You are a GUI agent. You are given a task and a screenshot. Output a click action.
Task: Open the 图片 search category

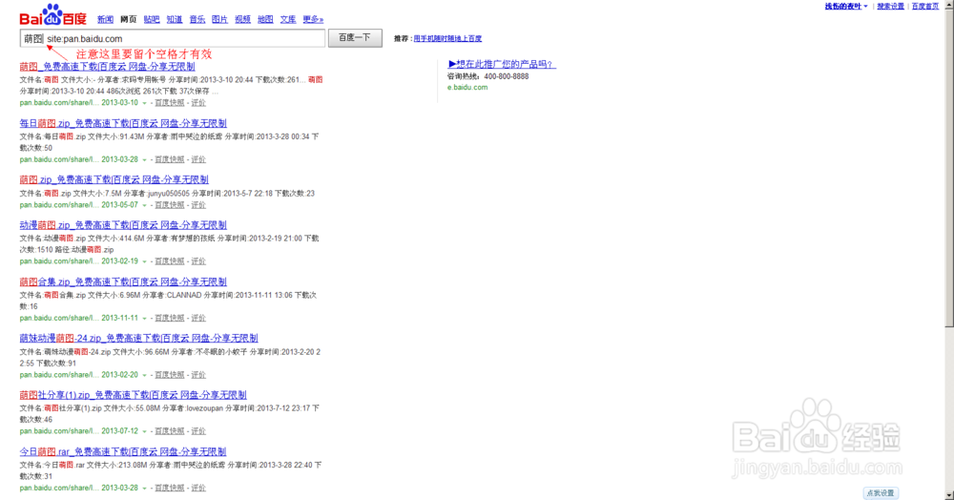(220, 19)
